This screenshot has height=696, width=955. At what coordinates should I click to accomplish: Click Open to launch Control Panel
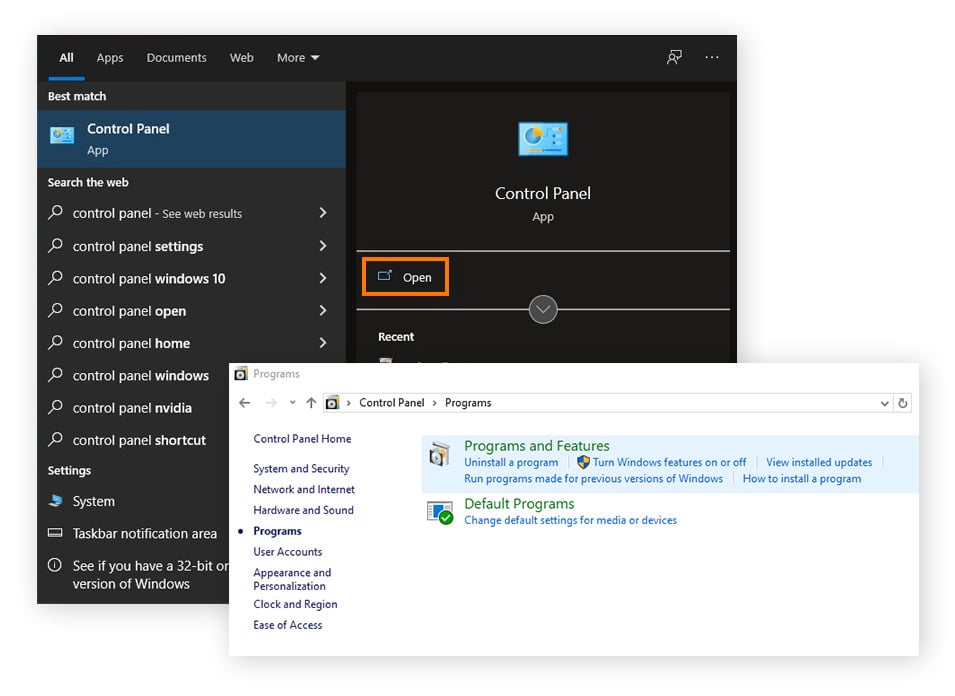(x=405, y=276)
